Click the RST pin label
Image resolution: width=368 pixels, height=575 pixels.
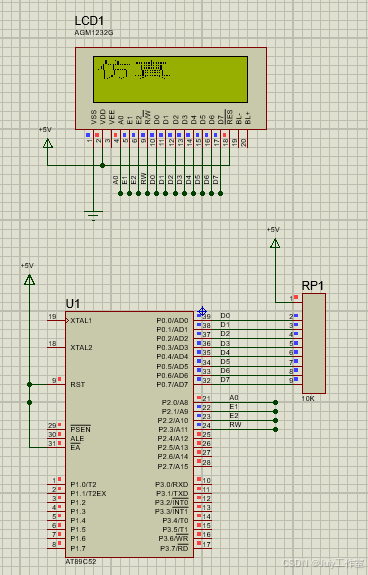pyautogui.click(x=78, y=384)
